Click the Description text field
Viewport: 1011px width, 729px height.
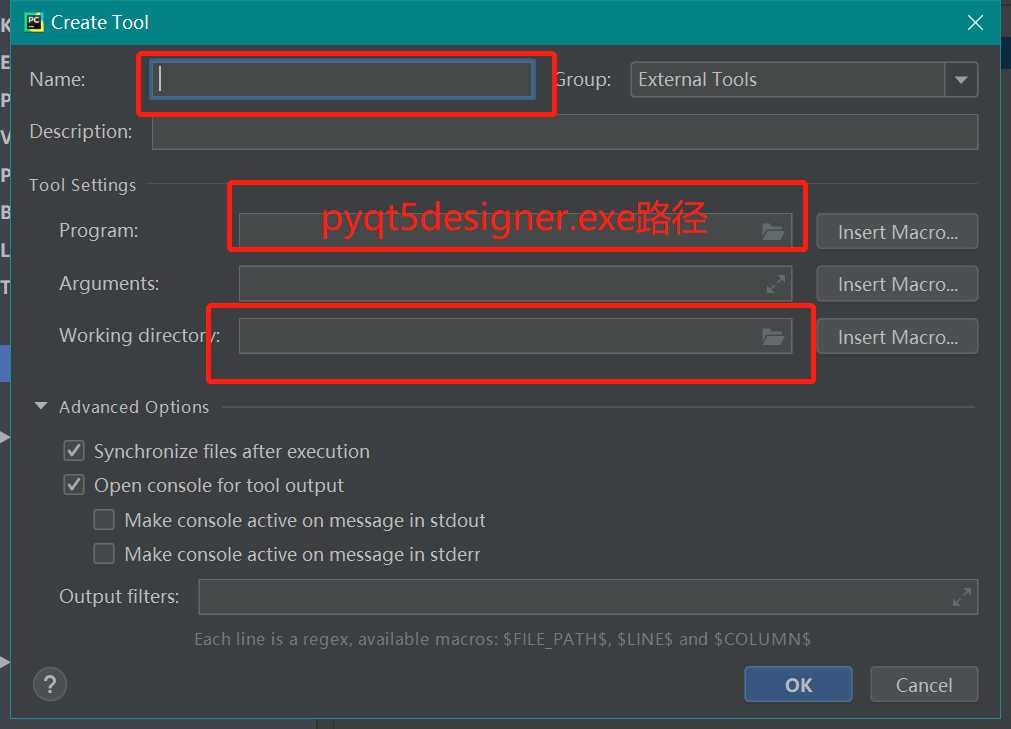(x=565, y=132)
